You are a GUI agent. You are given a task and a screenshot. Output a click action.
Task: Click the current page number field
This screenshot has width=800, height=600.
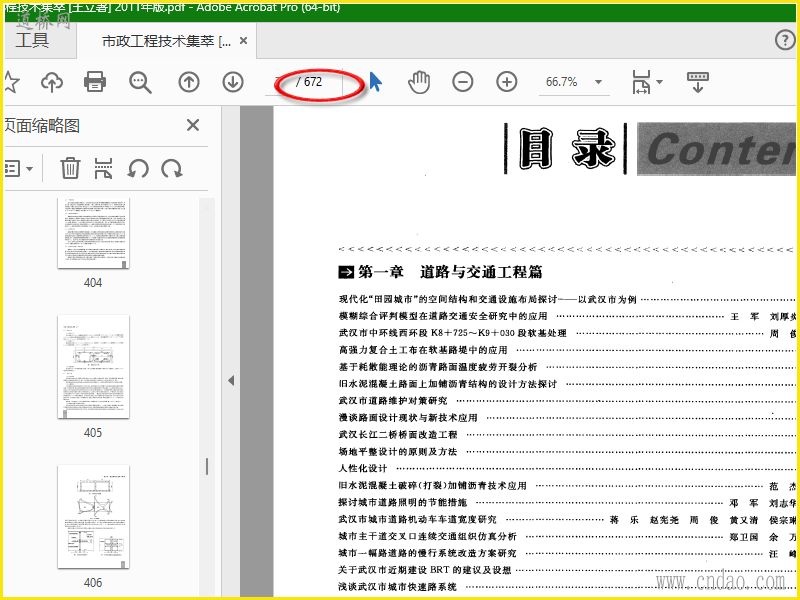[282, 82]
